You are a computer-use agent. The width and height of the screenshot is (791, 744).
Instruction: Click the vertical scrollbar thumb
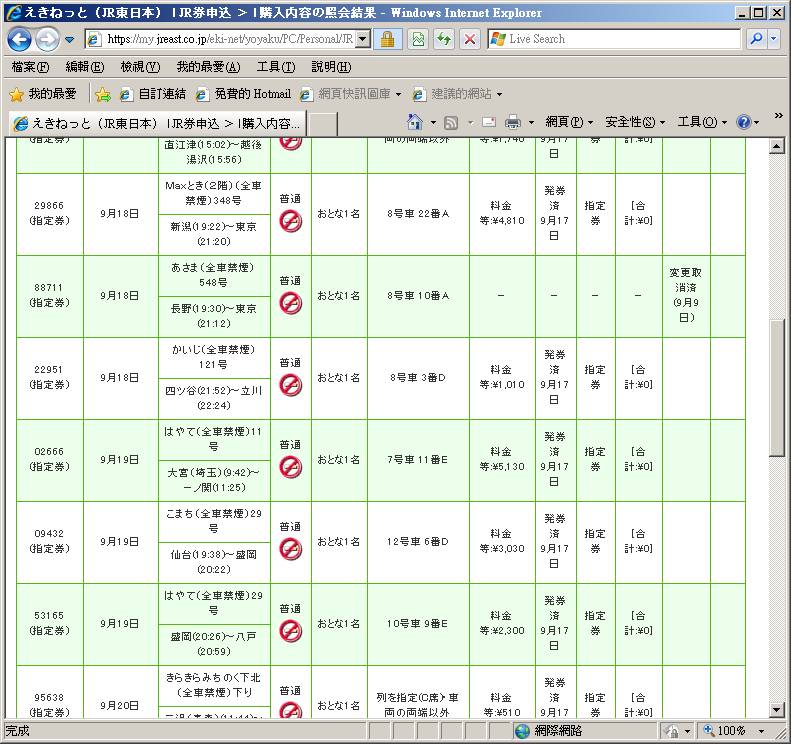point(776,387)
